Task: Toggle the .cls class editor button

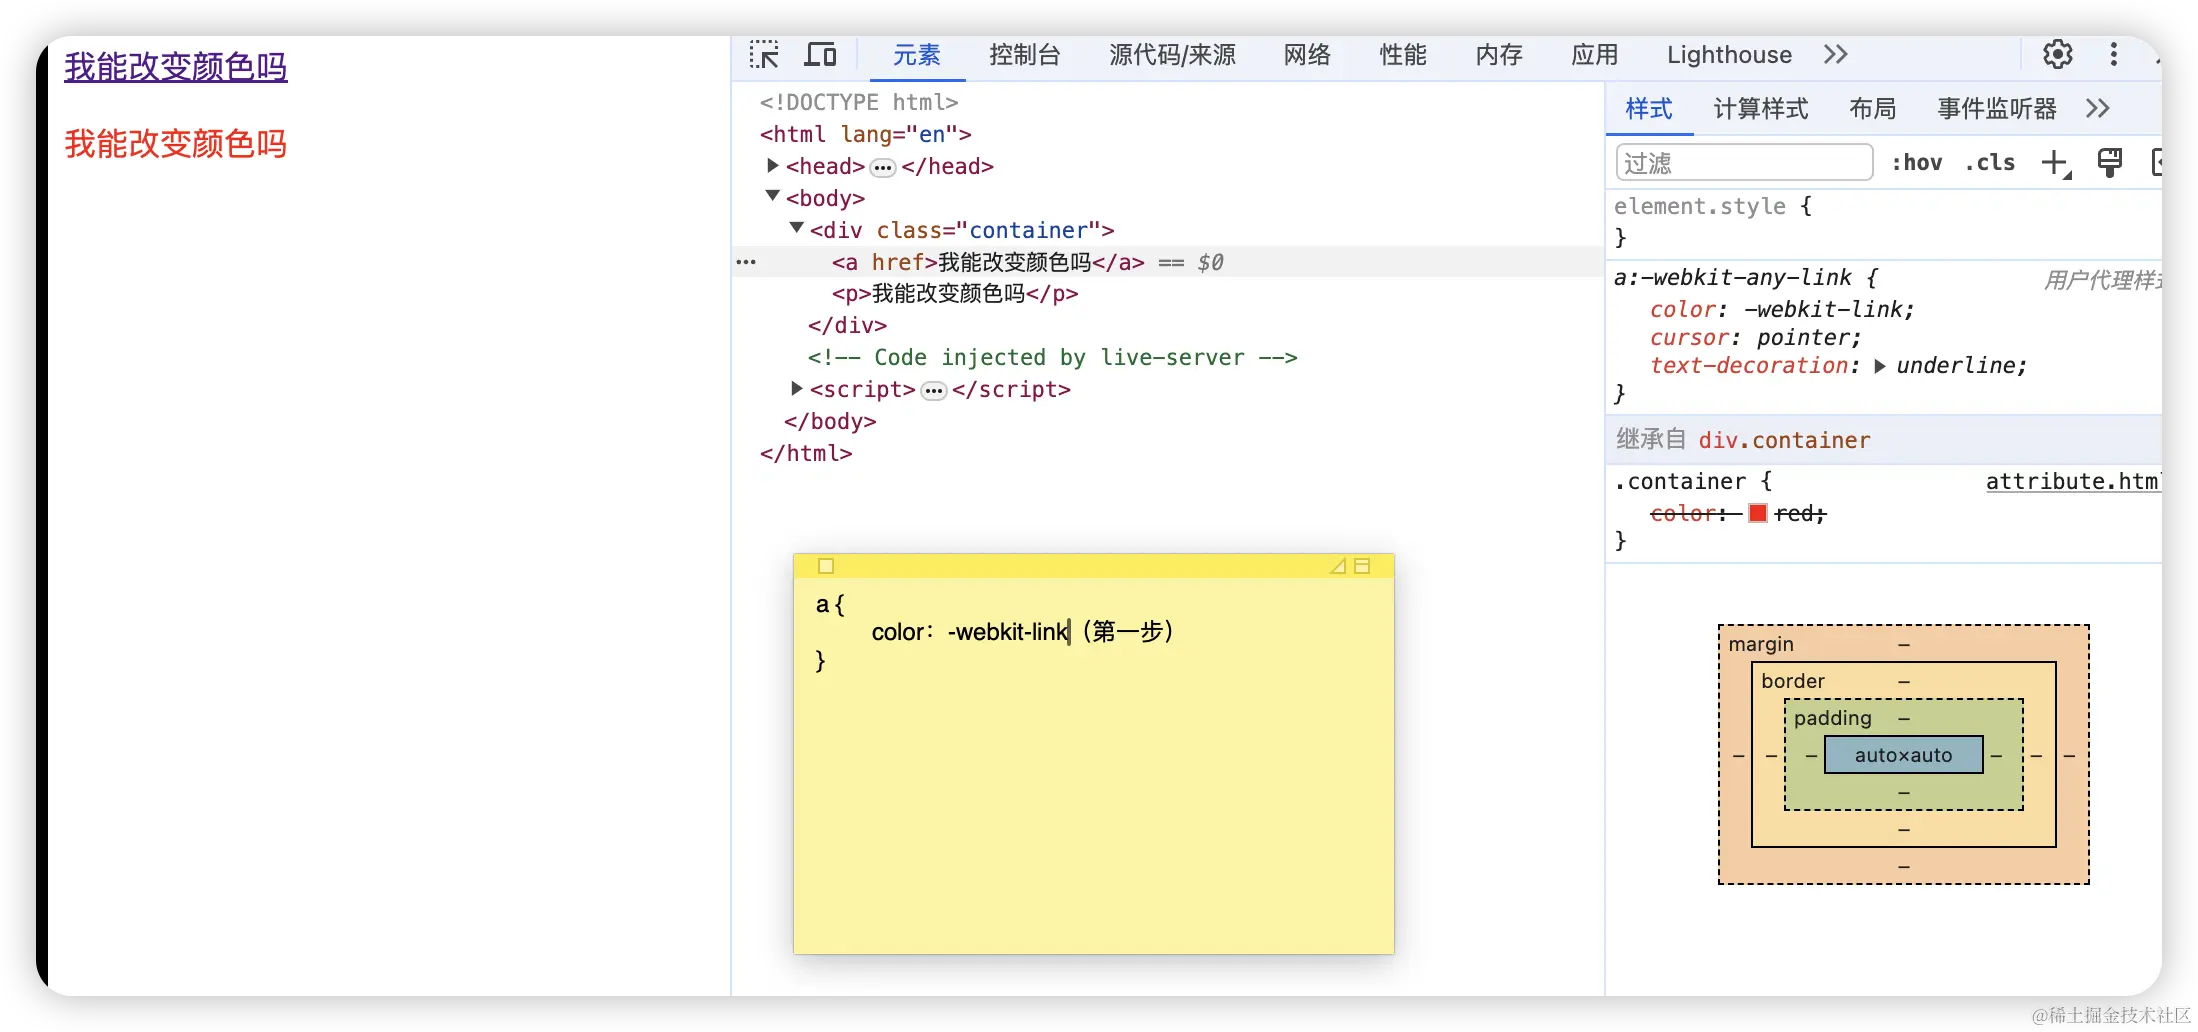Action: pyautogui.click(x=1990, y=163)
